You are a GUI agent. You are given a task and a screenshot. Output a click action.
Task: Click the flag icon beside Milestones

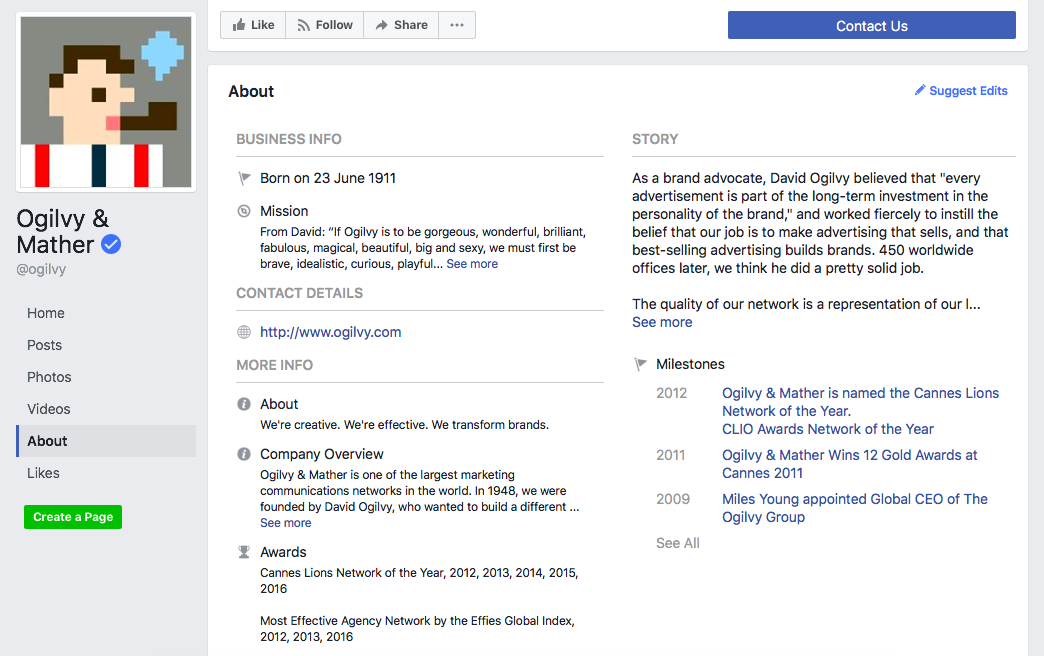pos(641,364)
